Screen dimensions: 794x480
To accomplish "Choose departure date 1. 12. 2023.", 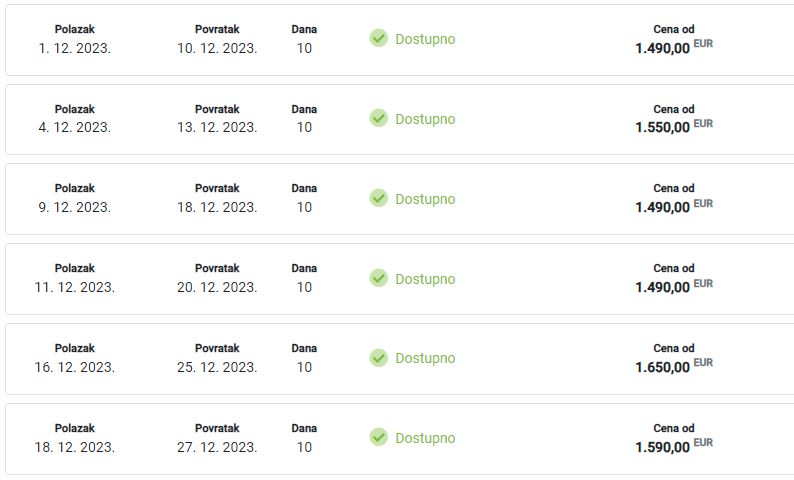I will (x=74, y=48).
